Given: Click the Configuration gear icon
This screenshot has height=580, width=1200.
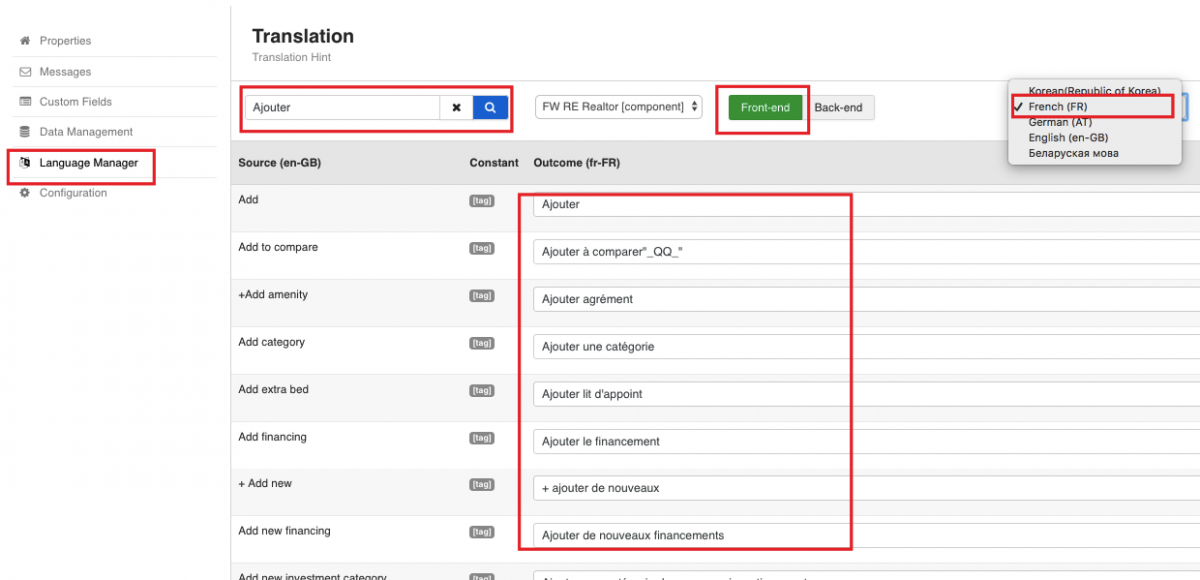Looking at the screenshot, I should (x=25, y=193).
